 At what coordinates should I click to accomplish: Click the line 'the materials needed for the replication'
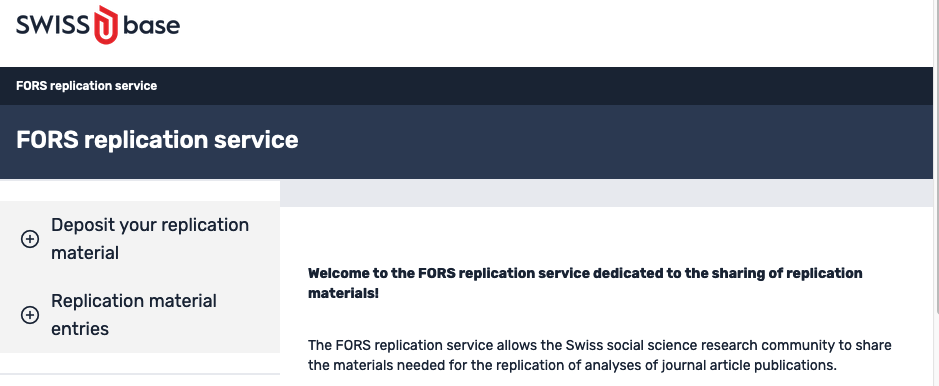(x=572, y=366)
